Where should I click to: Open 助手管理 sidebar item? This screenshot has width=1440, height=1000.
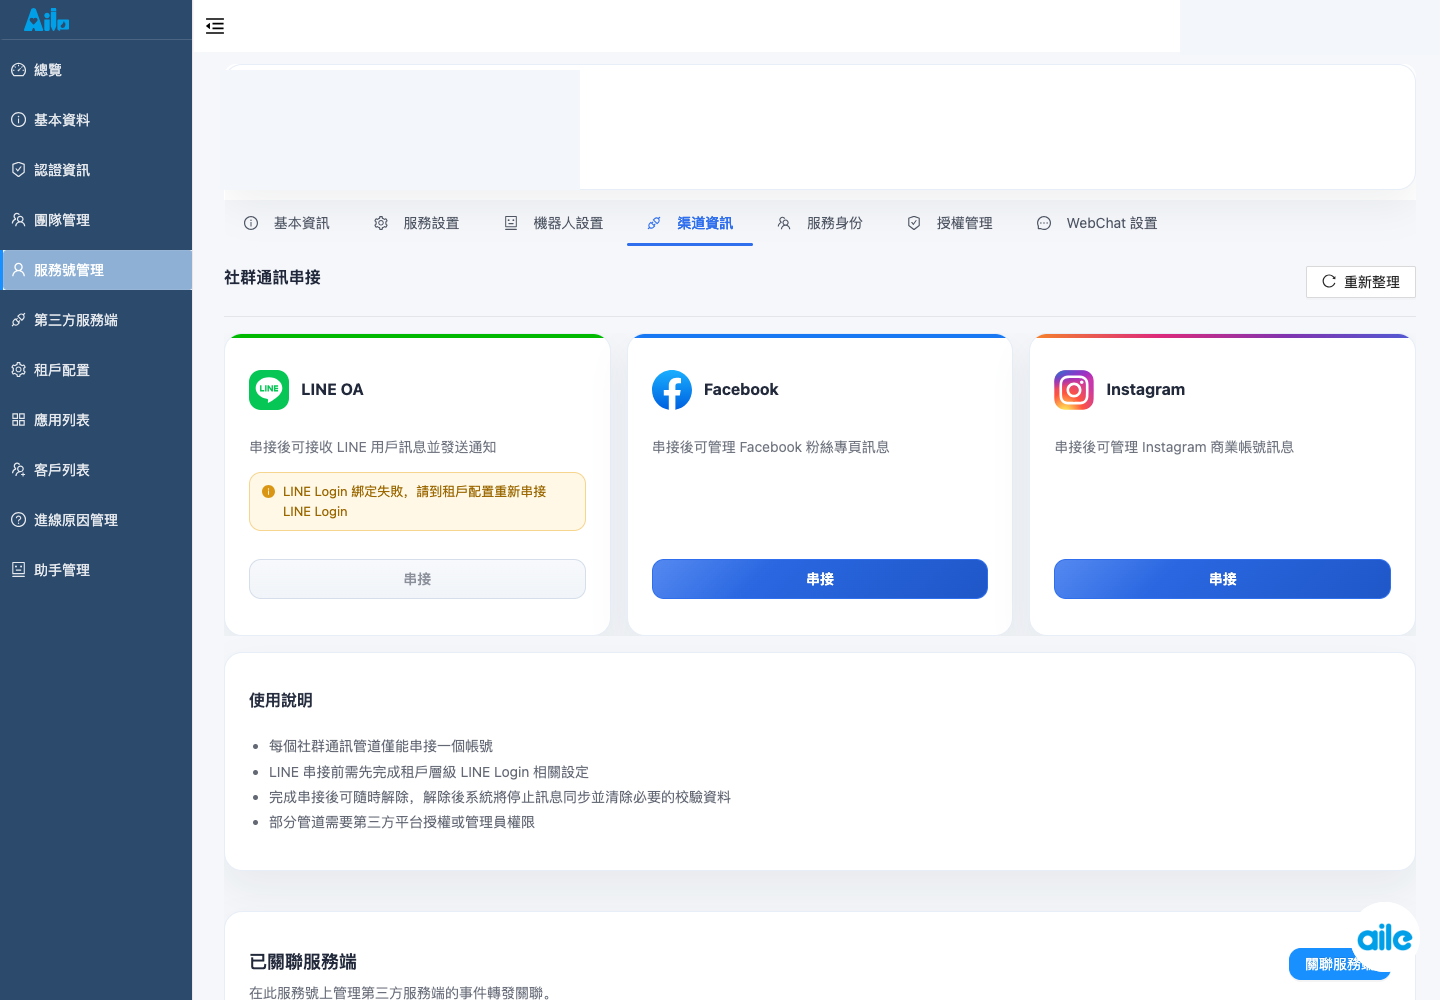(96, 570)
